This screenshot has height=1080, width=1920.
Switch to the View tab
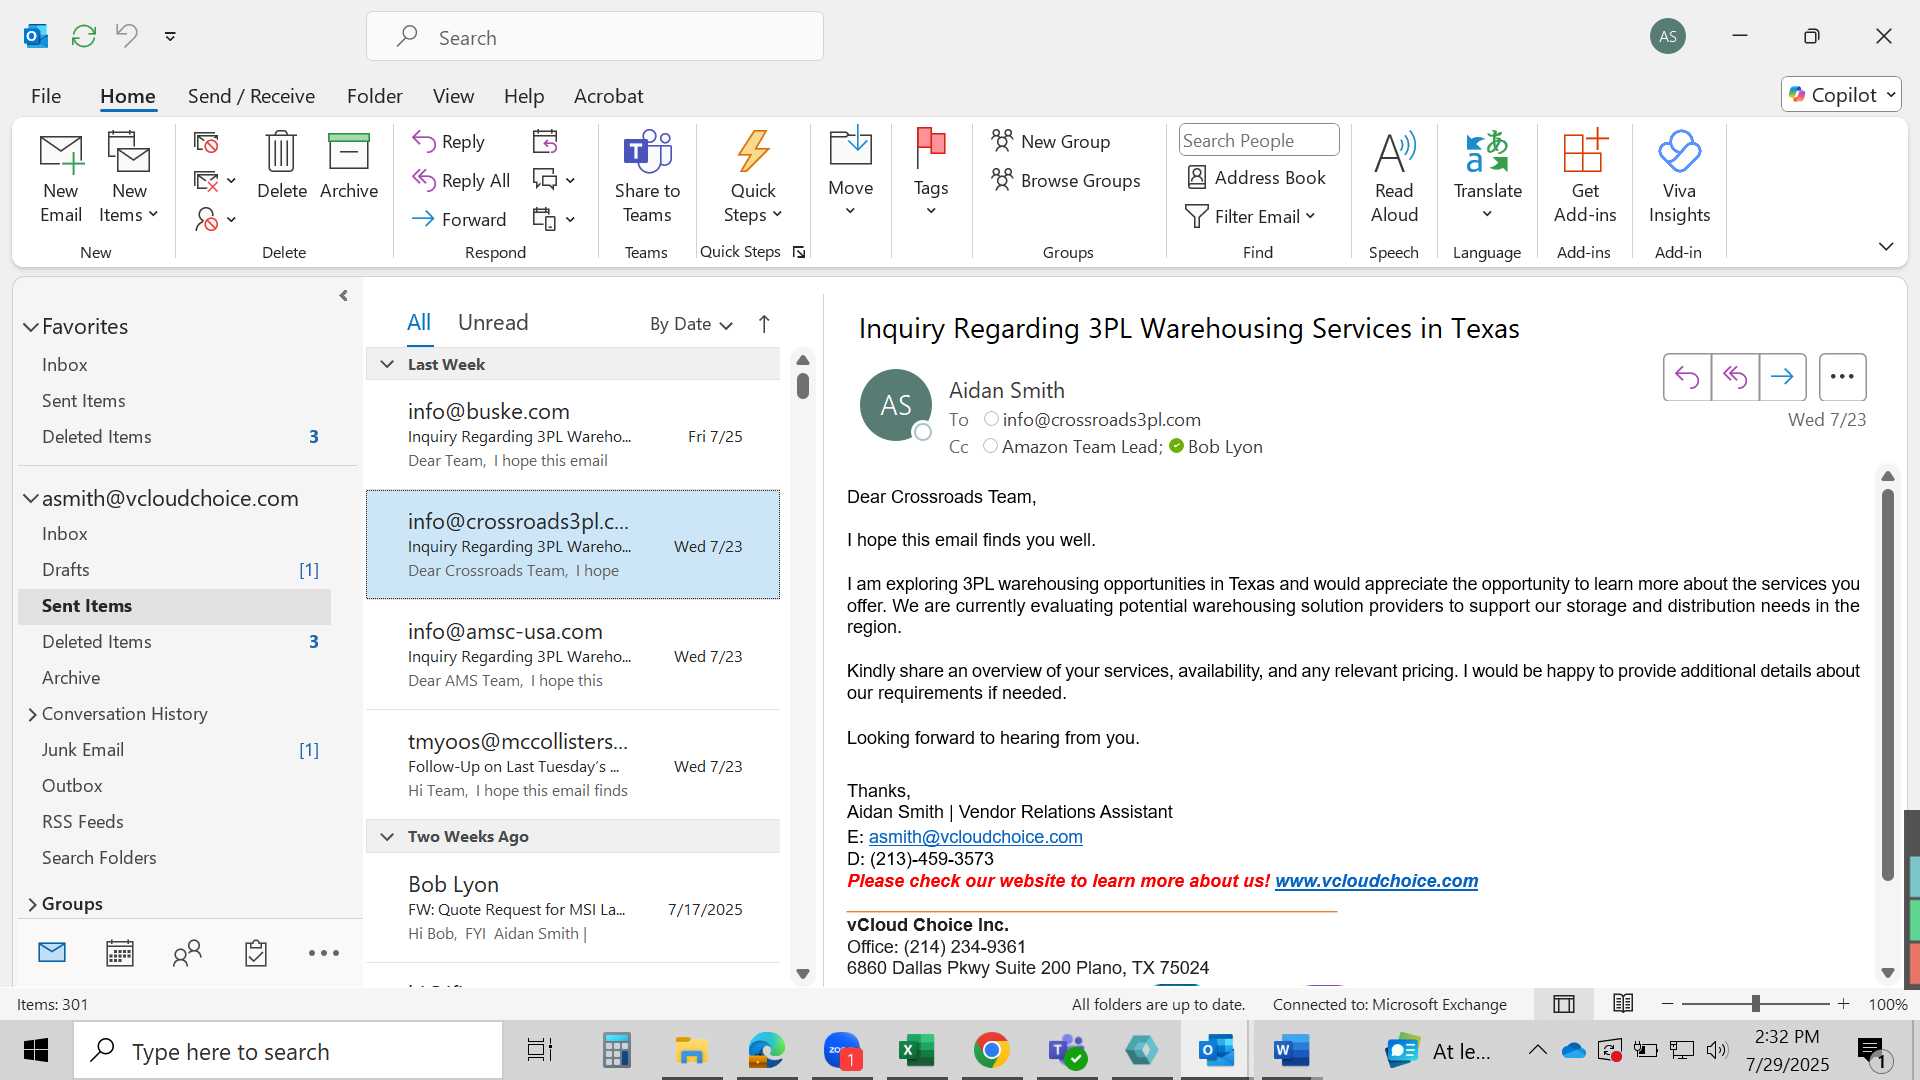453,96
